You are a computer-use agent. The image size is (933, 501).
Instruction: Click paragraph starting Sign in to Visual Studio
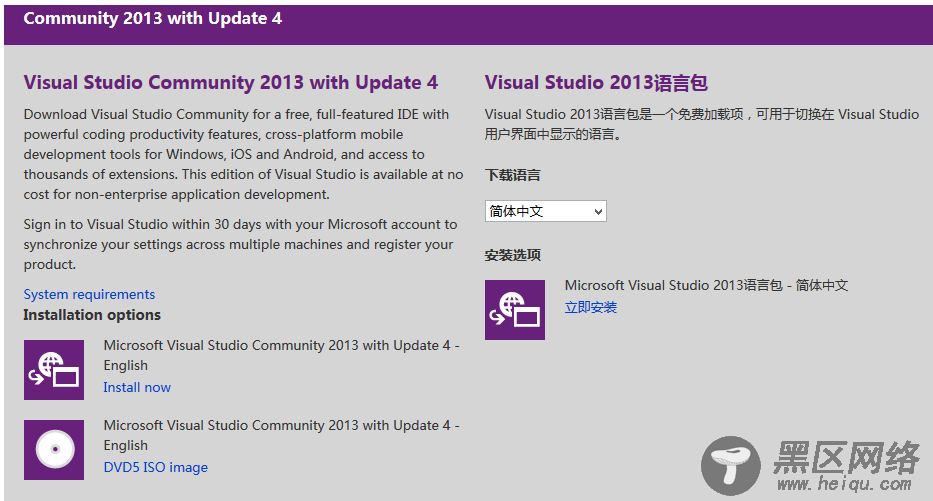click(240, 245)
